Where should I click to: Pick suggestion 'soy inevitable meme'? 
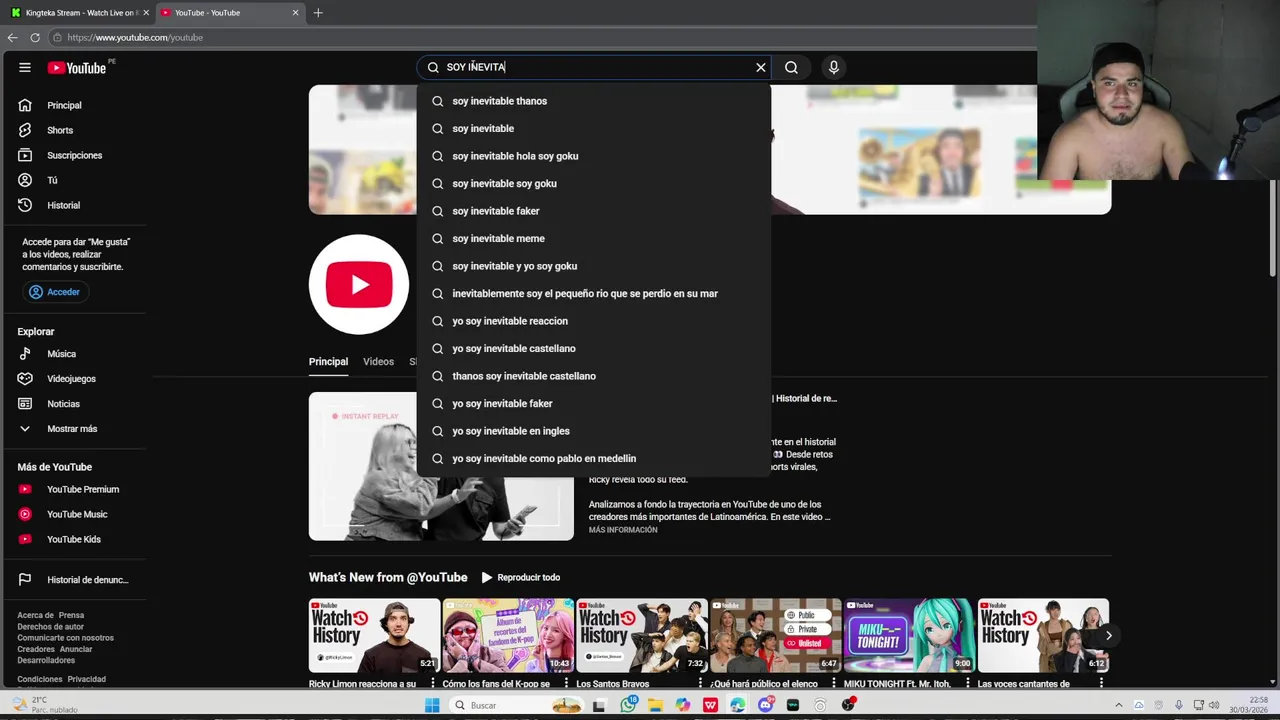tap(594, 238)
